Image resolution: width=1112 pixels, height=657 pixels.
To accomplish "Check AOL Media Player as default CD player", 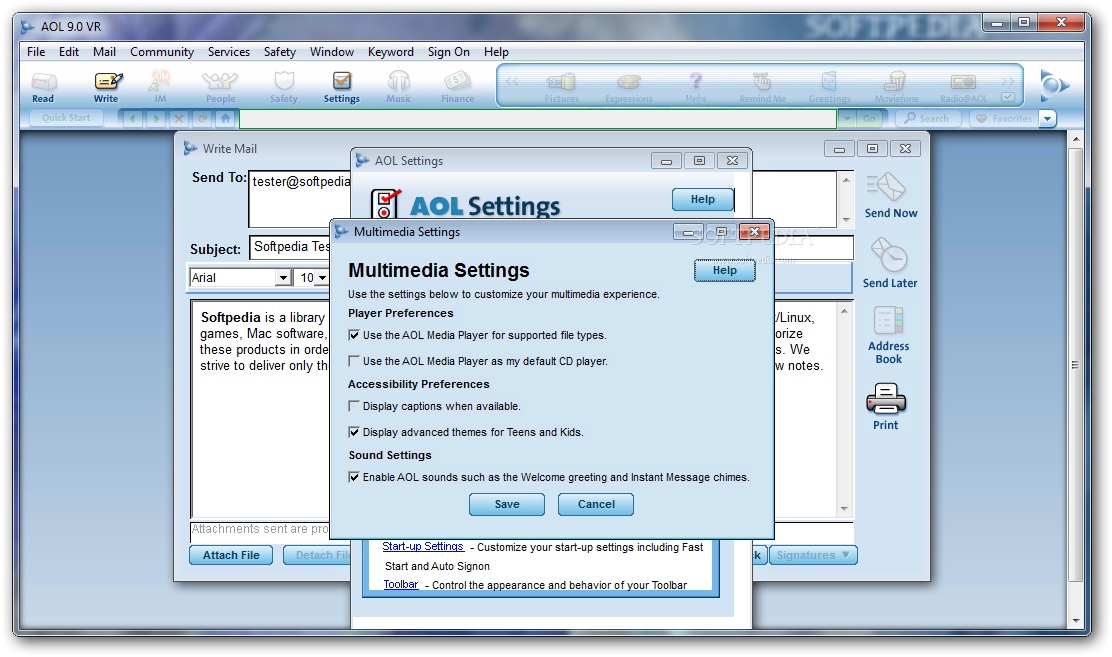I will 354,361.
